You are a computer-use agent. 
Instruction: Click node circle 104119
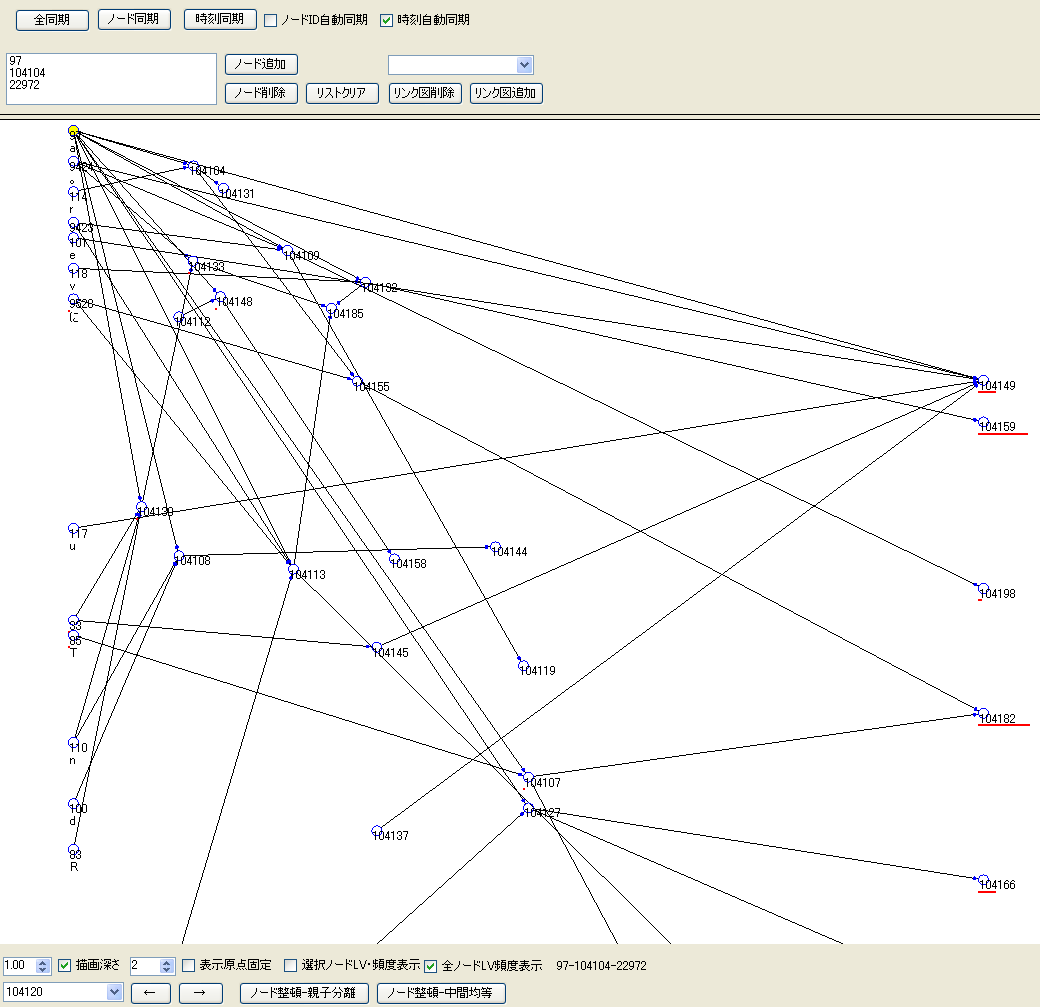pos(523,665)
